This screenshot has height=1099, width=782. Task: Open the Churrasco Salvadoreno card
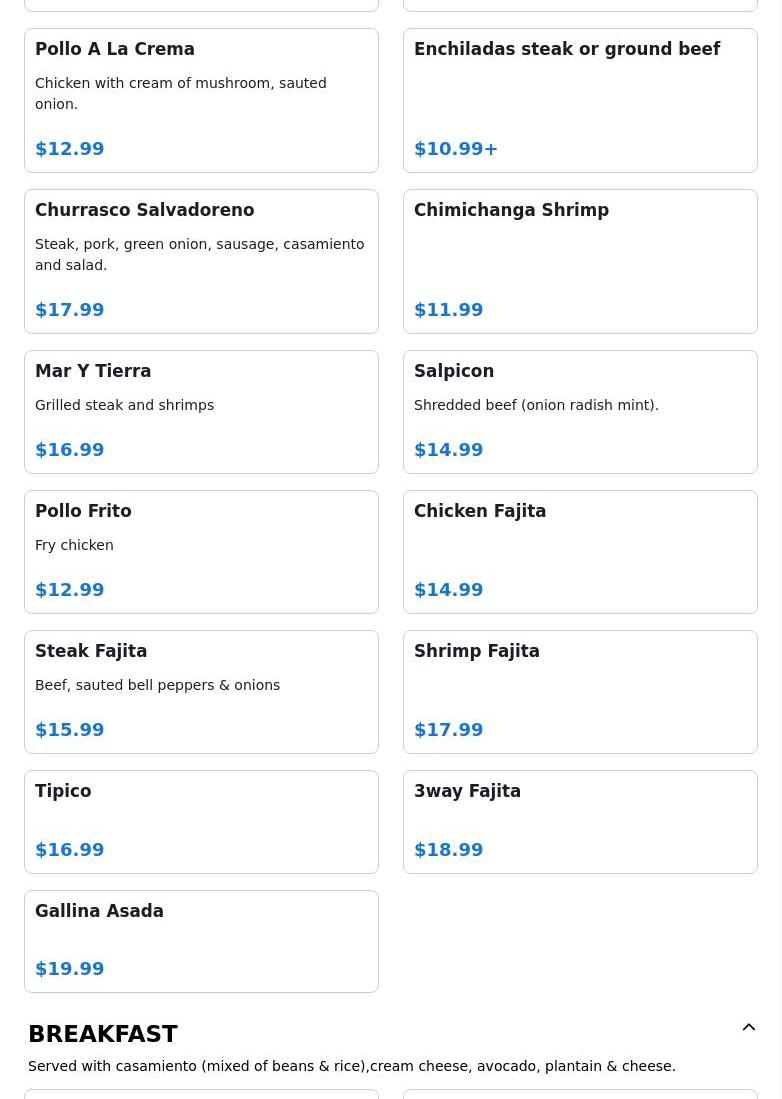point(201,261)
